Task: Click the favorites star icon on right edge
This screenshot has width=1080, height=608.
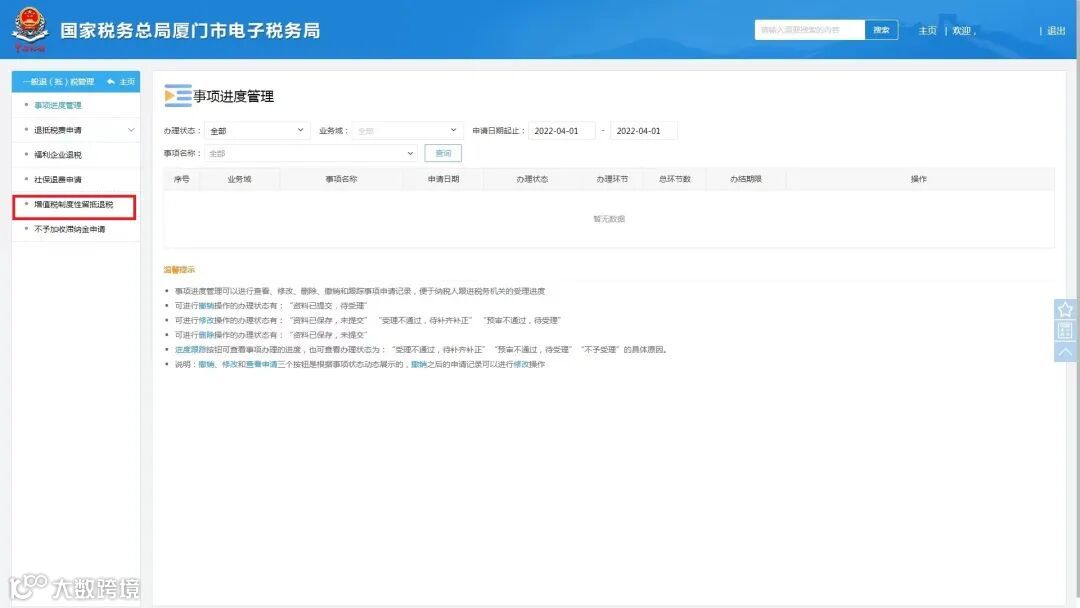Action: [1065, 309]
